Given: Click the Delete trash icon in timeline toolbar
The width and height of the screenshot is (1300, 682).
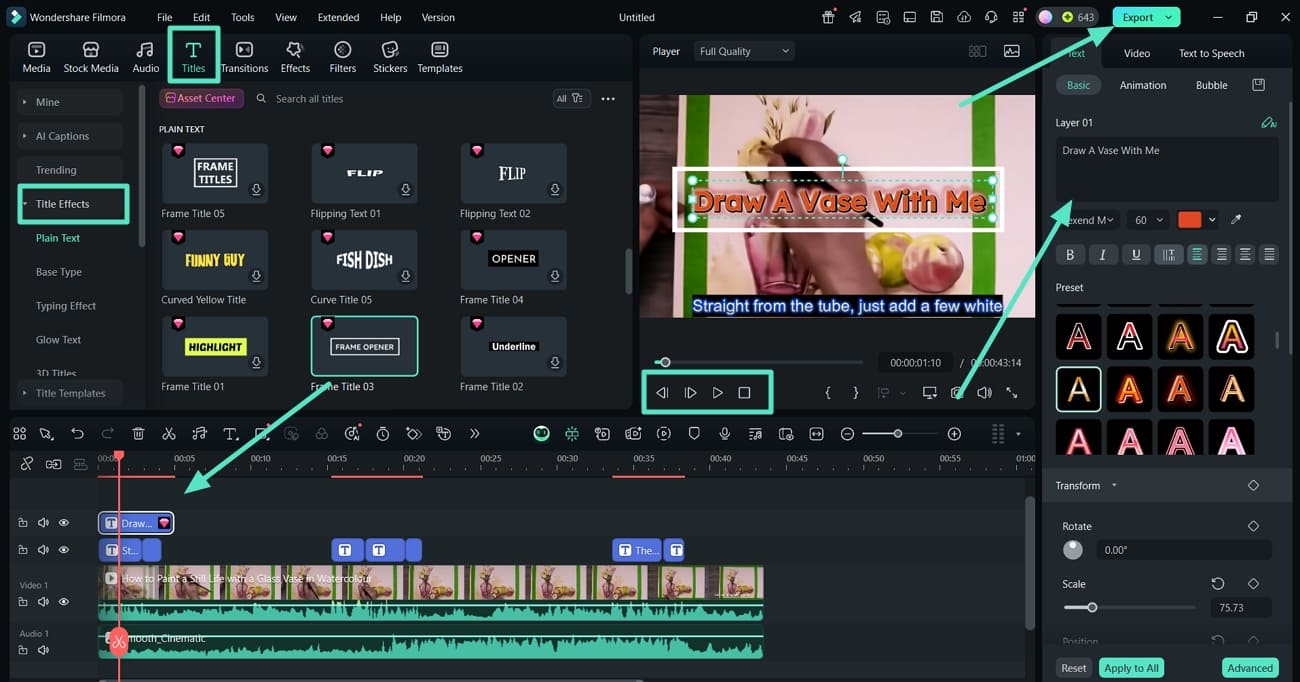Looking at the screenshot, I should (x=138, y=433).
